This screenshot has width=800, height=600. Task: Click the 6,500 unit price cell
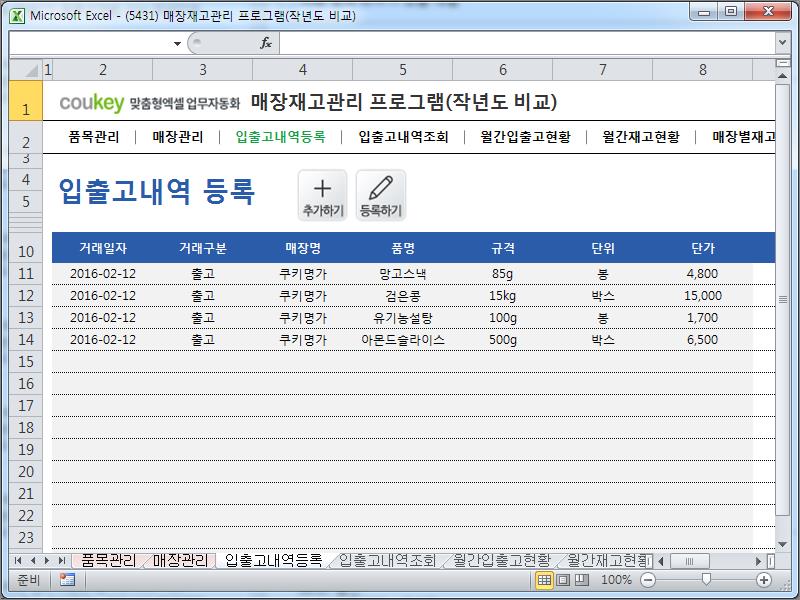[x=703, y=340]
